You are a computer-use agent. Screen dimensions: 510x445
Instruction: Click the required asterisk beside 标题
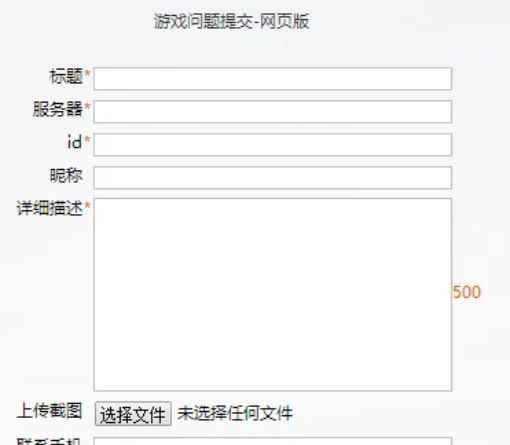(87, 74)
